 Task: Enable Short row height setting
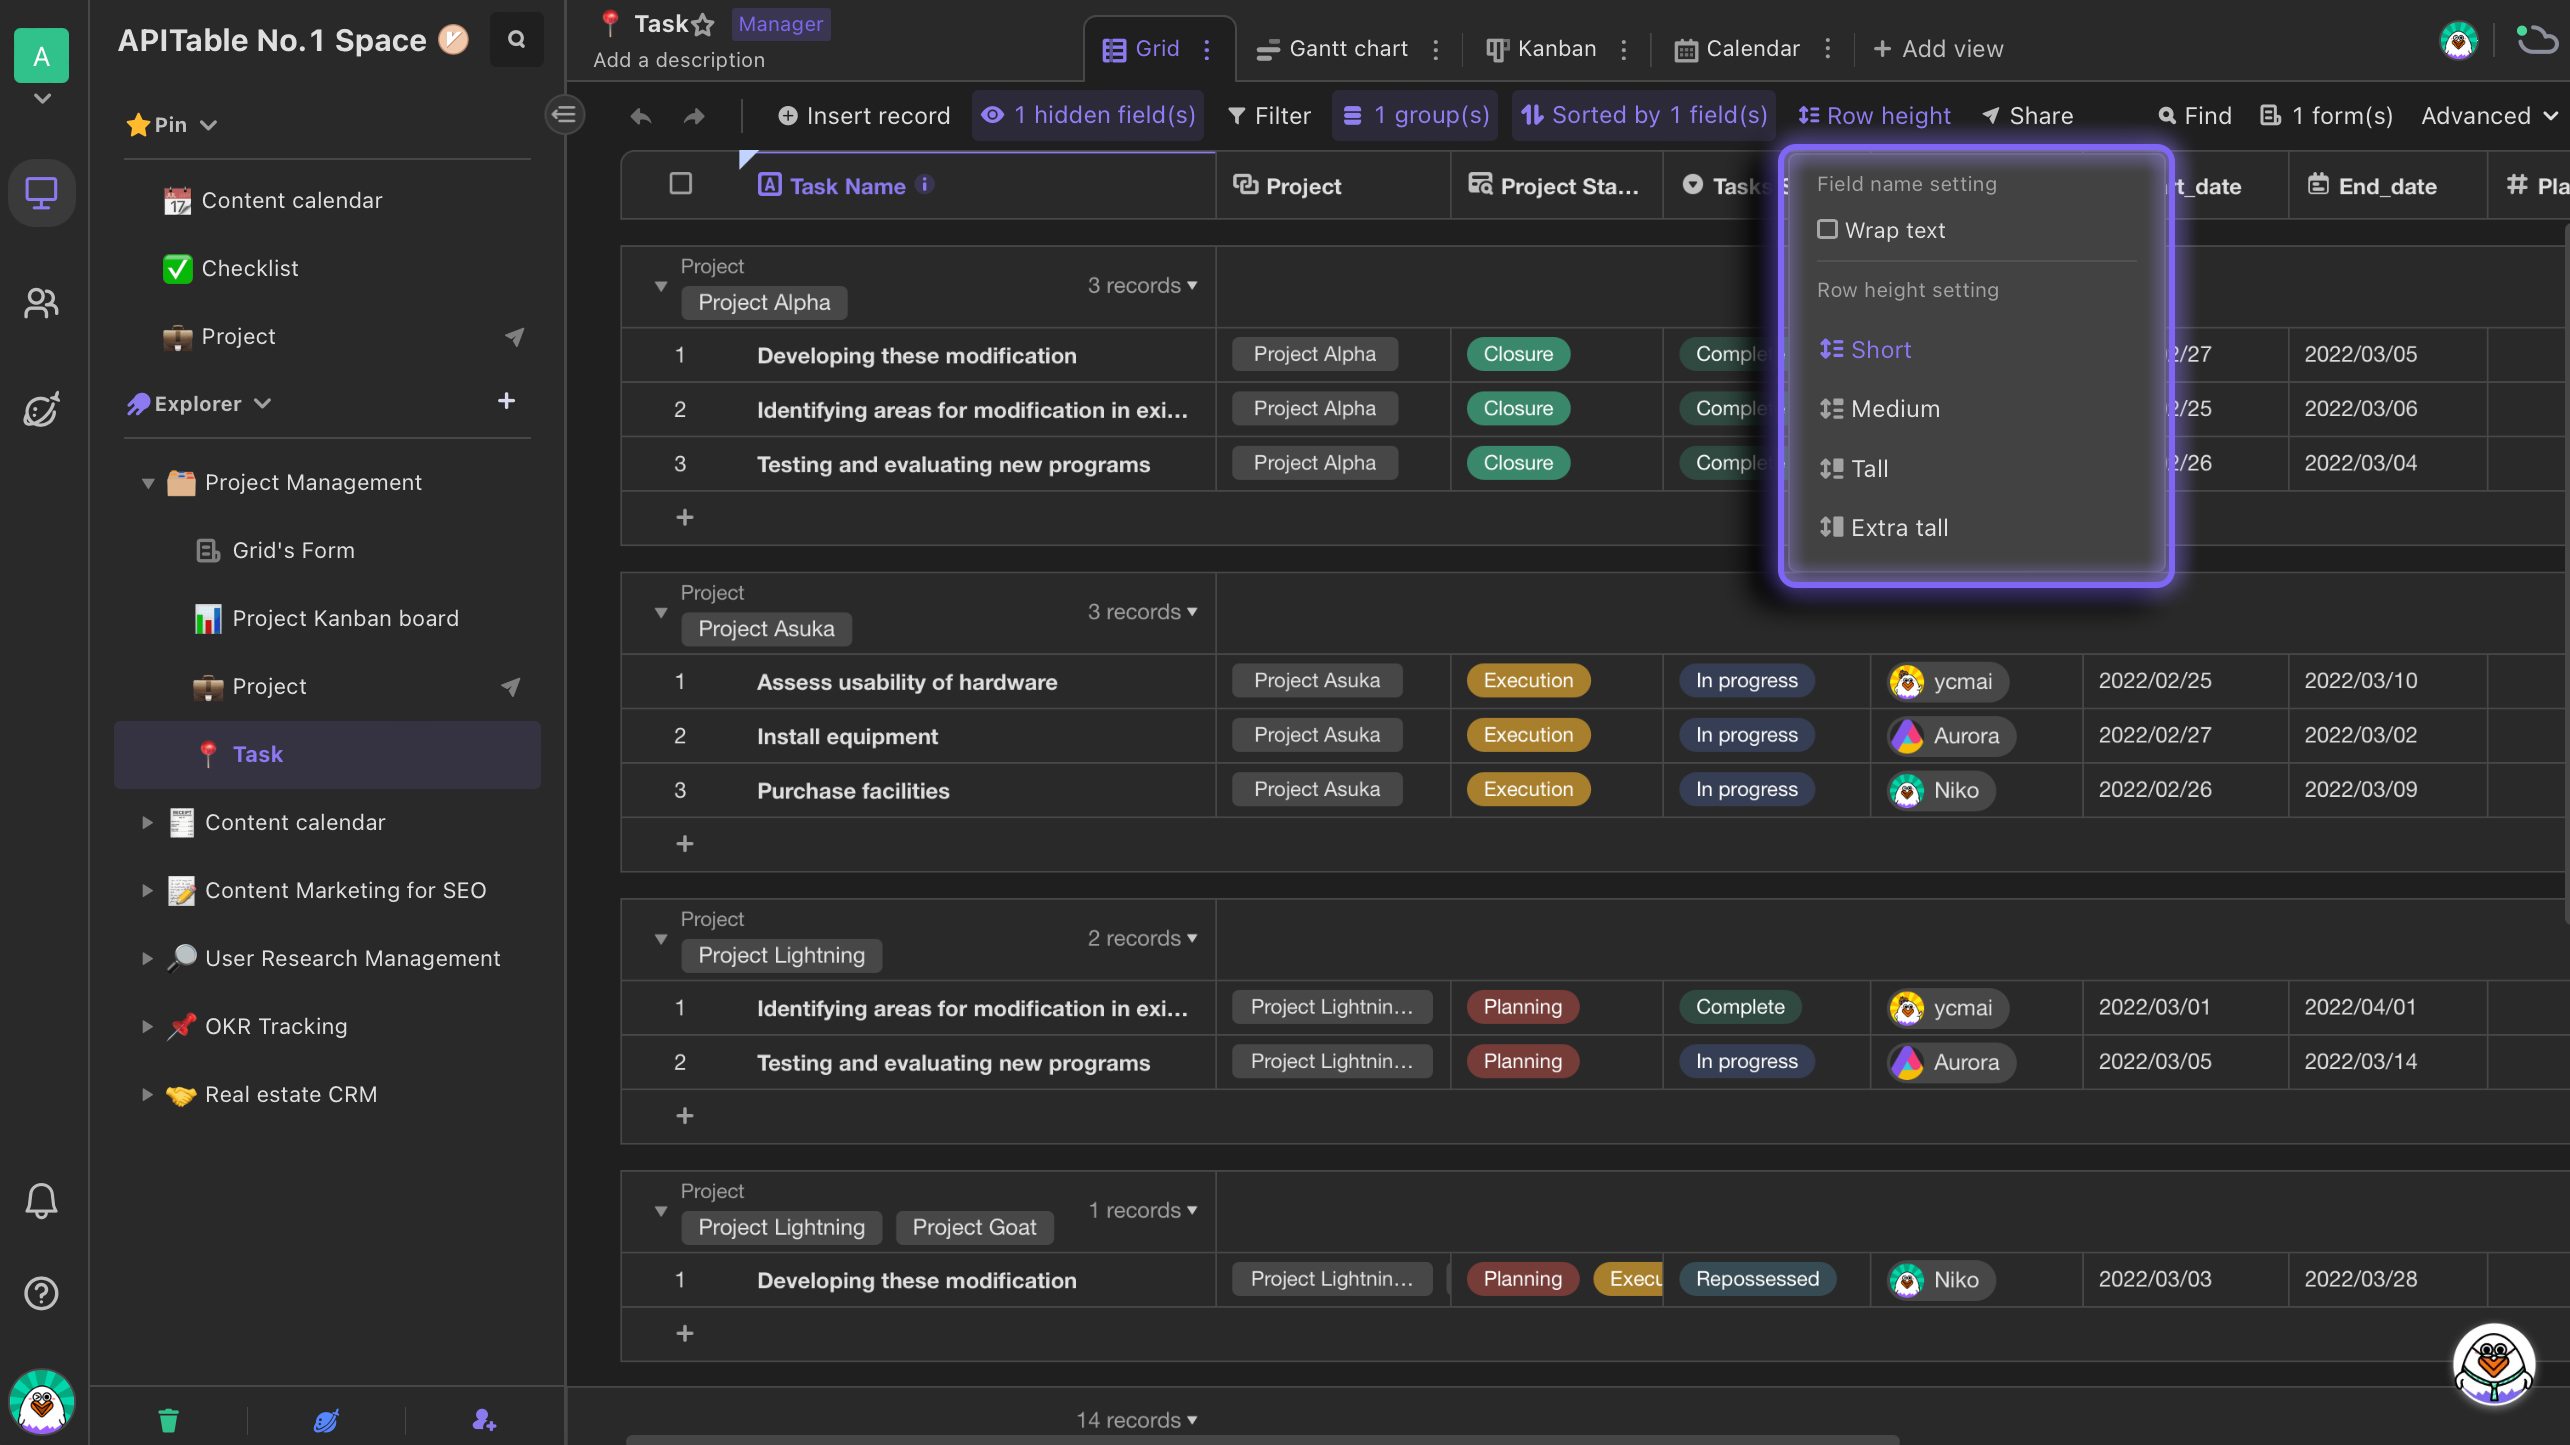[x=1880, y=349]
